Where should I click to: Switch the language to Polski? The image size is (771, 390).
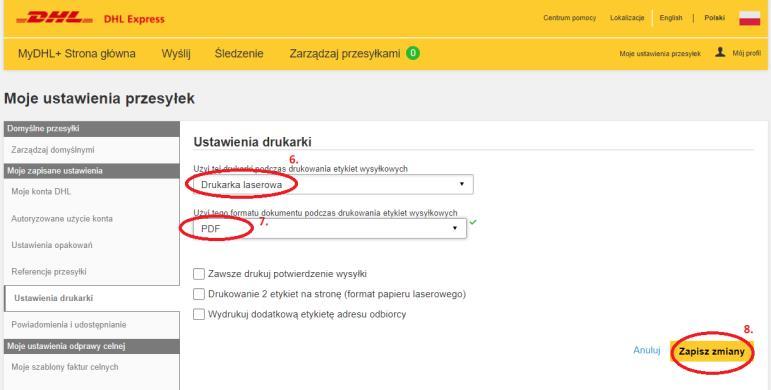click(714, 18)
